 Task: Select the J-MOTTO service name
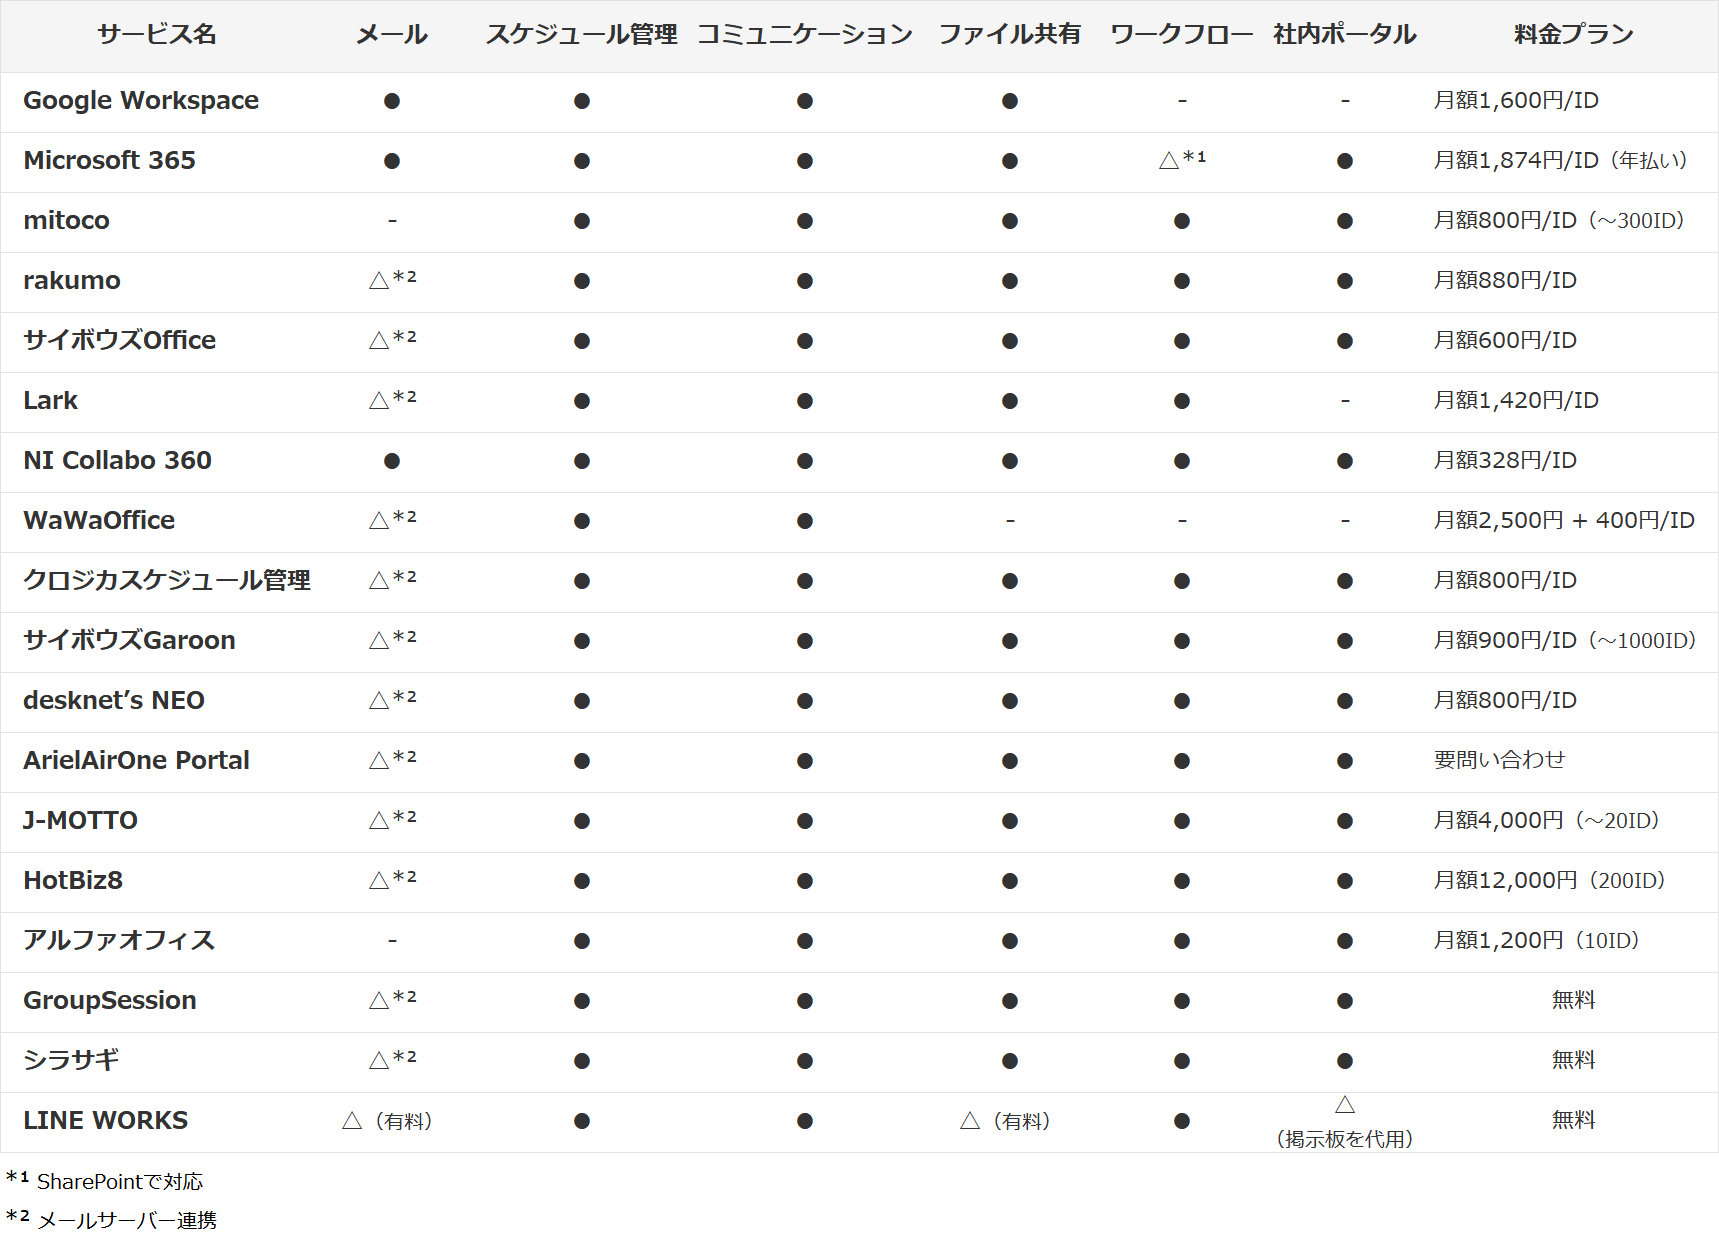pos(81,821)
